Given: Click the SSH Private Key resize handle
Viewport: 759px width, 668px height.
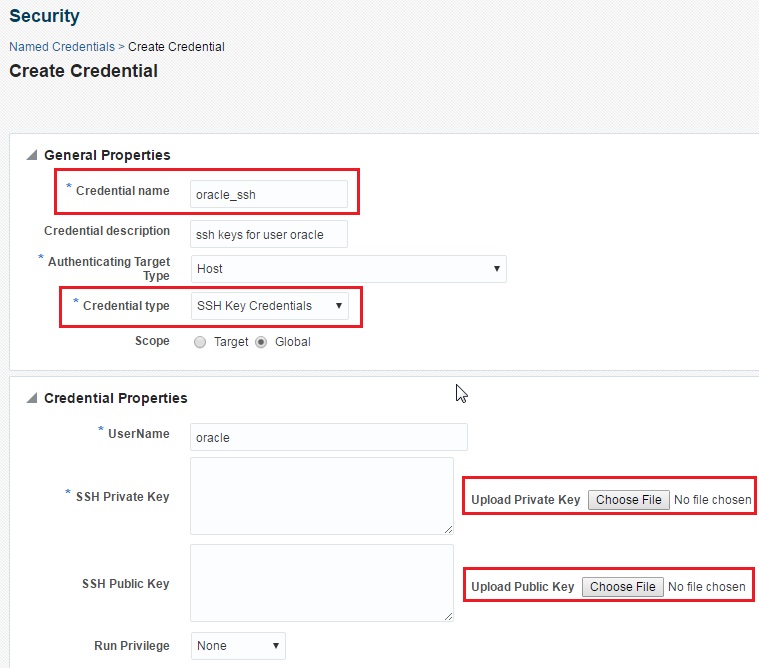Looking at the screenshot, I should 448,529.
